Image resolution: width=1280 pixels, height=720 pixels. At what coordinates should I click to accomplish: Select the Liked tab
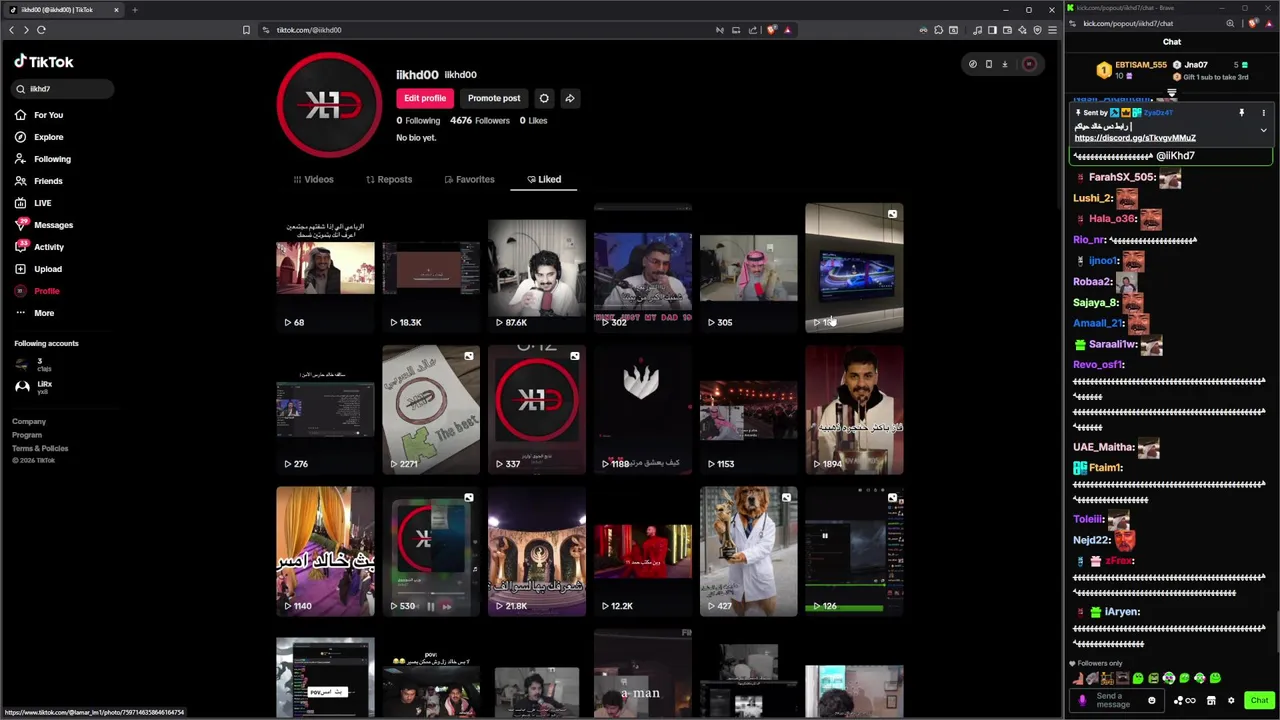coord(544,180)
